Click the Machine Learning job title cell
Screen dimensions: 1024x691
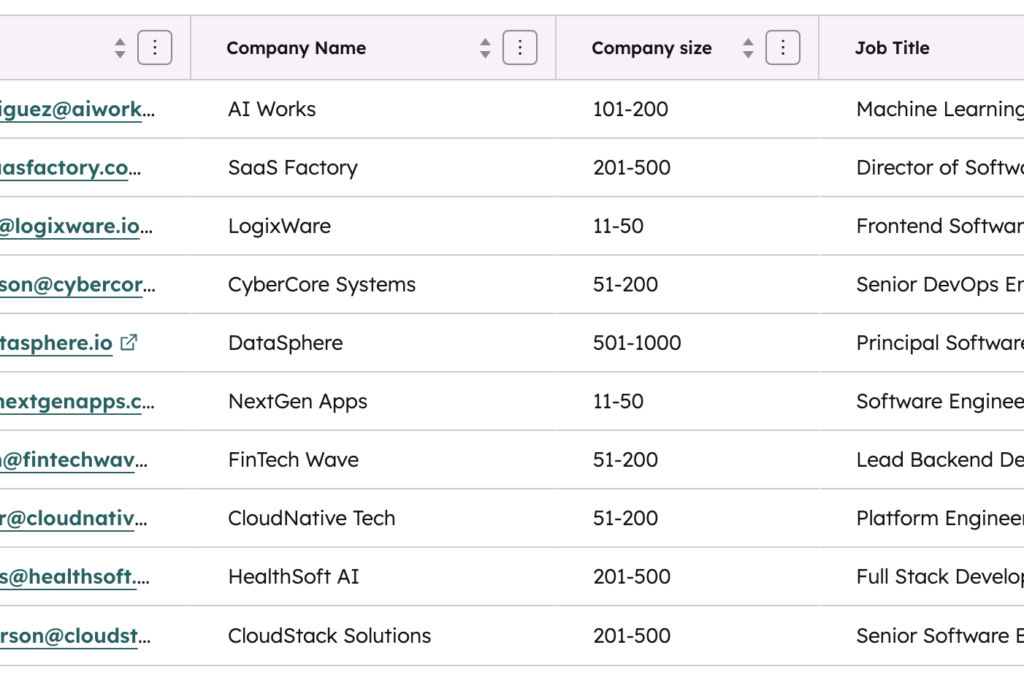point(938,109)
